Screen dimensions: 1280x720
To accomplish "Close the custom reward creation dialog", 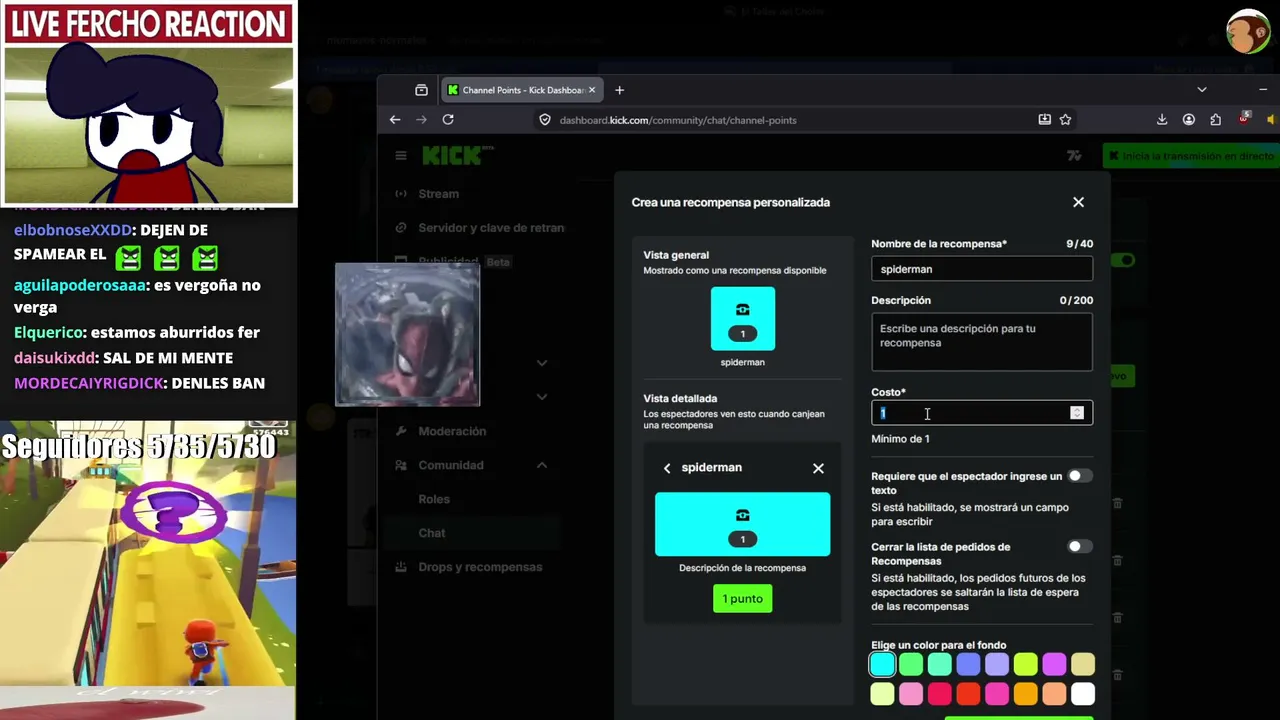I will tap(1078, 202).
